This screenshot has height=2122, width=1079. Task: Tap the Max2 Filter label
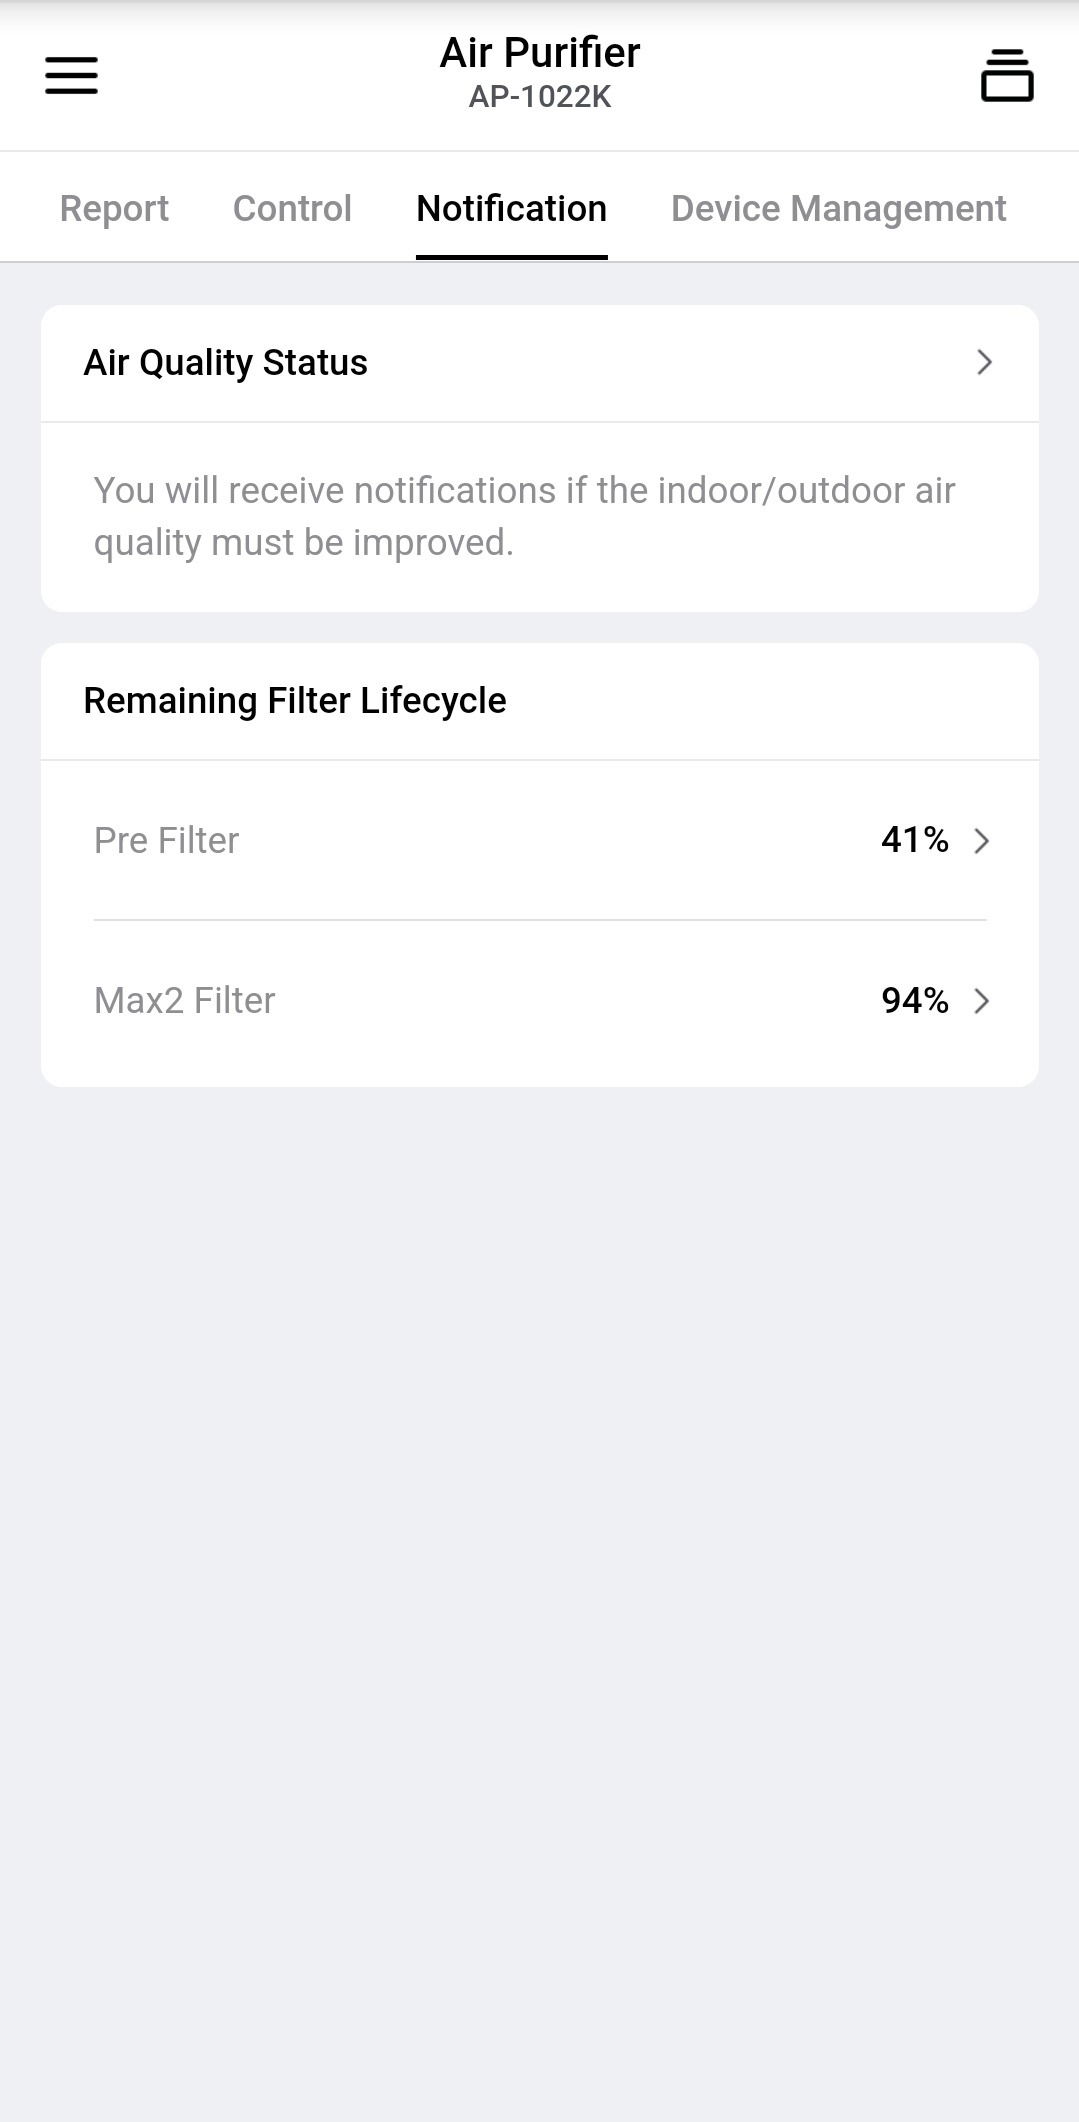click(x=184, y=1001)
